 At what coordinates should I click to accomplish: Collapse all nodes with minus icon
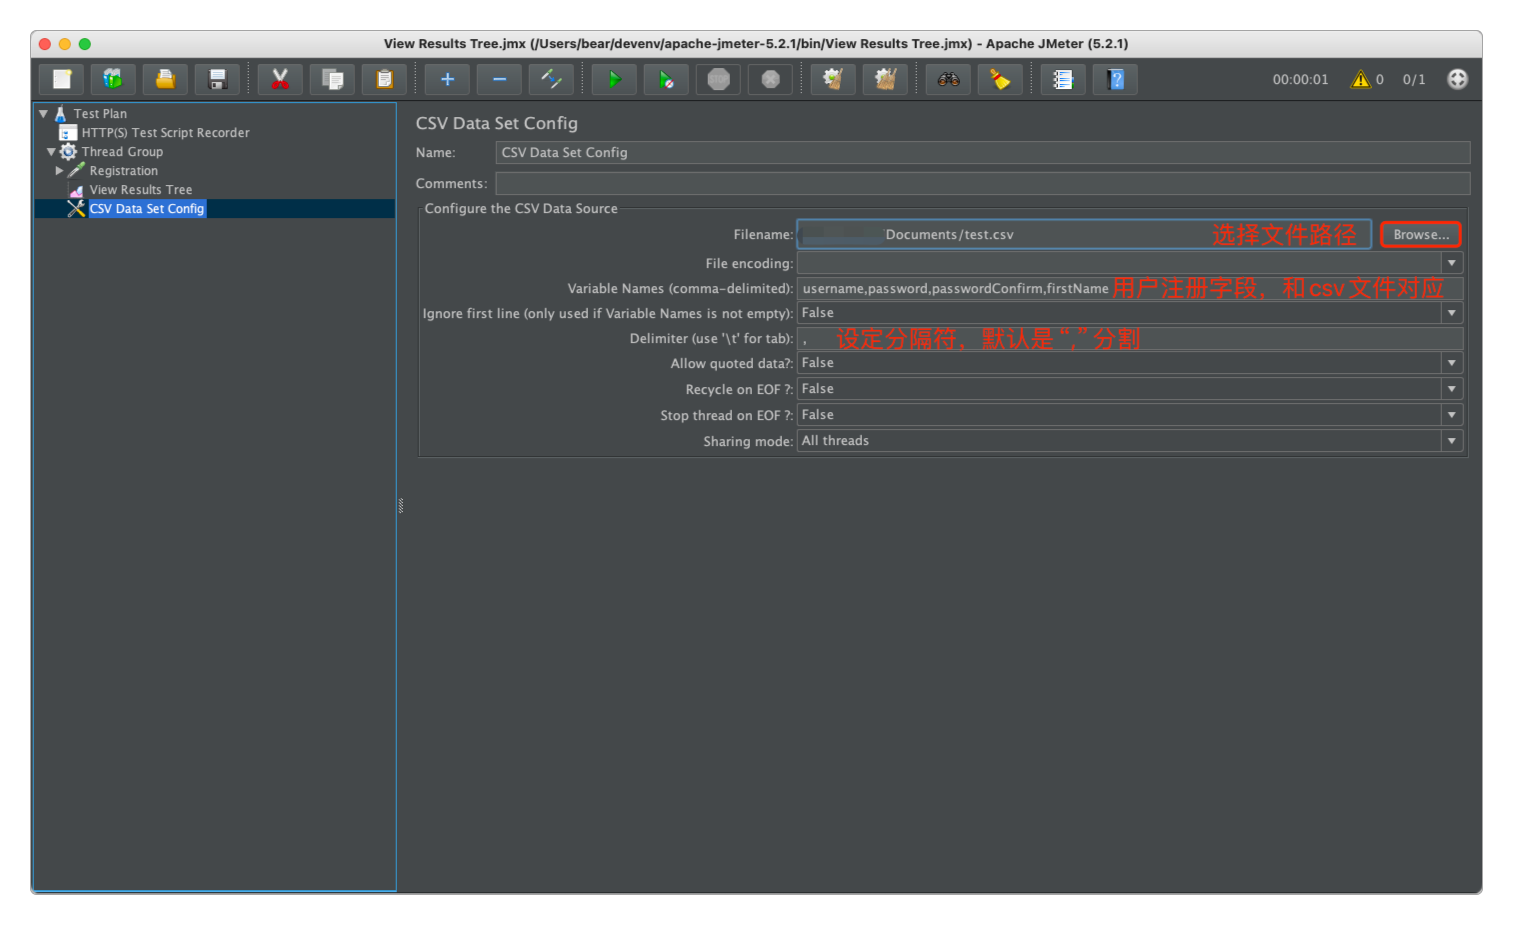tap(499, 79)
